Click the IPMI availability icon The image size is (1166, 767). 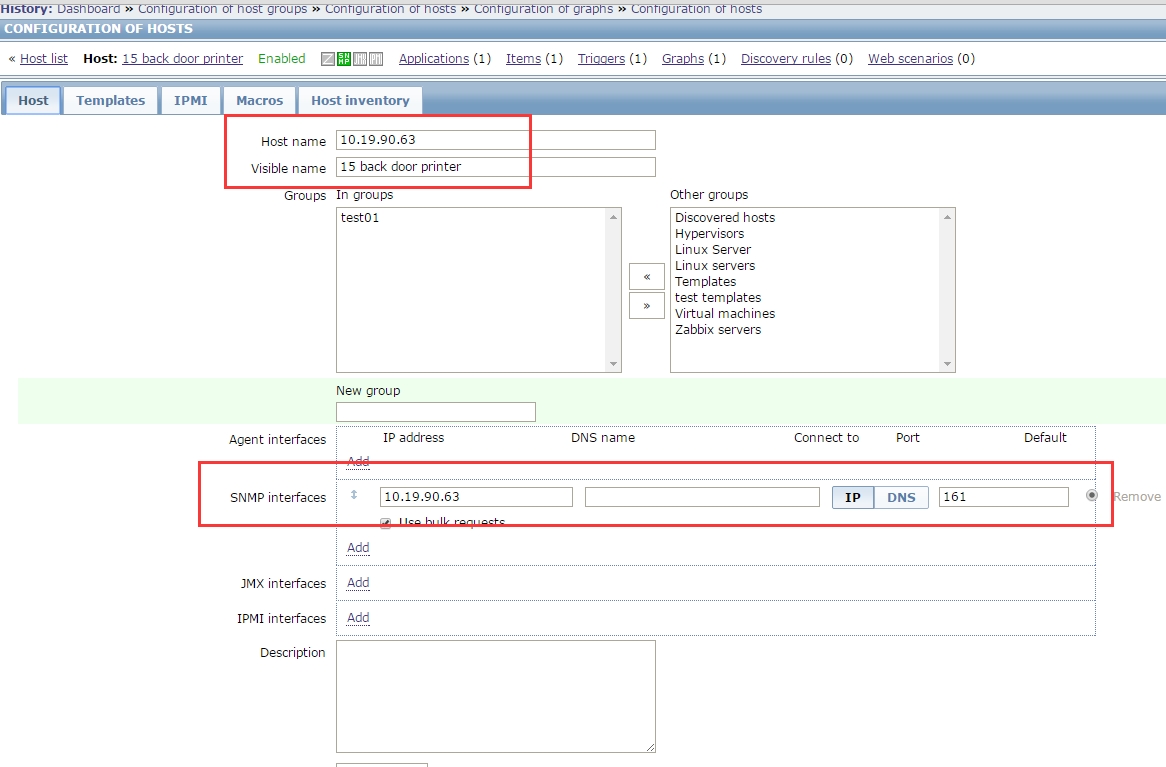(x=376, y=59)
